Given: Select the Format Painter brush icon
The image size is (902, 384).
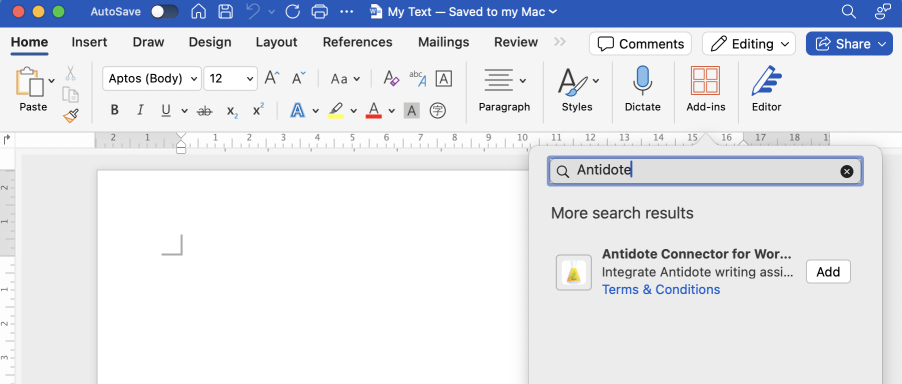Looking at the screenshot, I should point(70,116).
